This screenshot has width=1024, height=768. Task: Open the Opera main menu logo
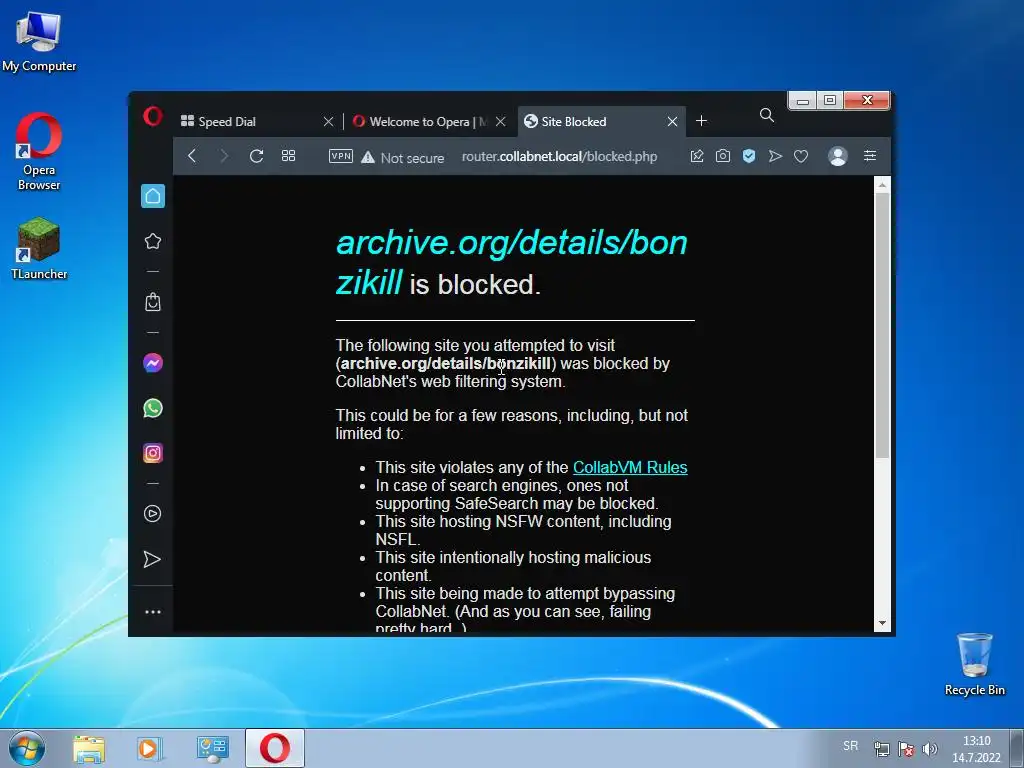point(153,117)
